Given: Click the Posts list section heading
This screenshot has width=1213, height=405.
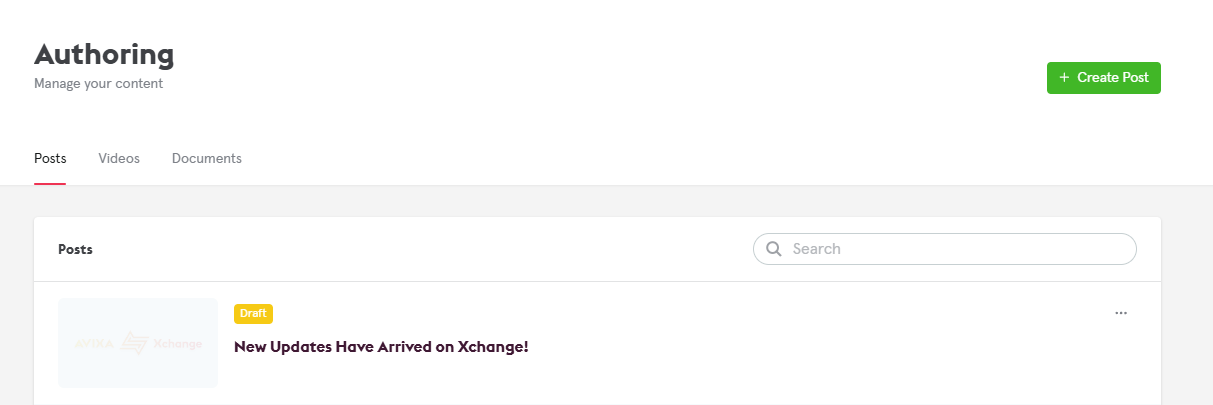Looking at the screenshot, I should pos(75,249).
